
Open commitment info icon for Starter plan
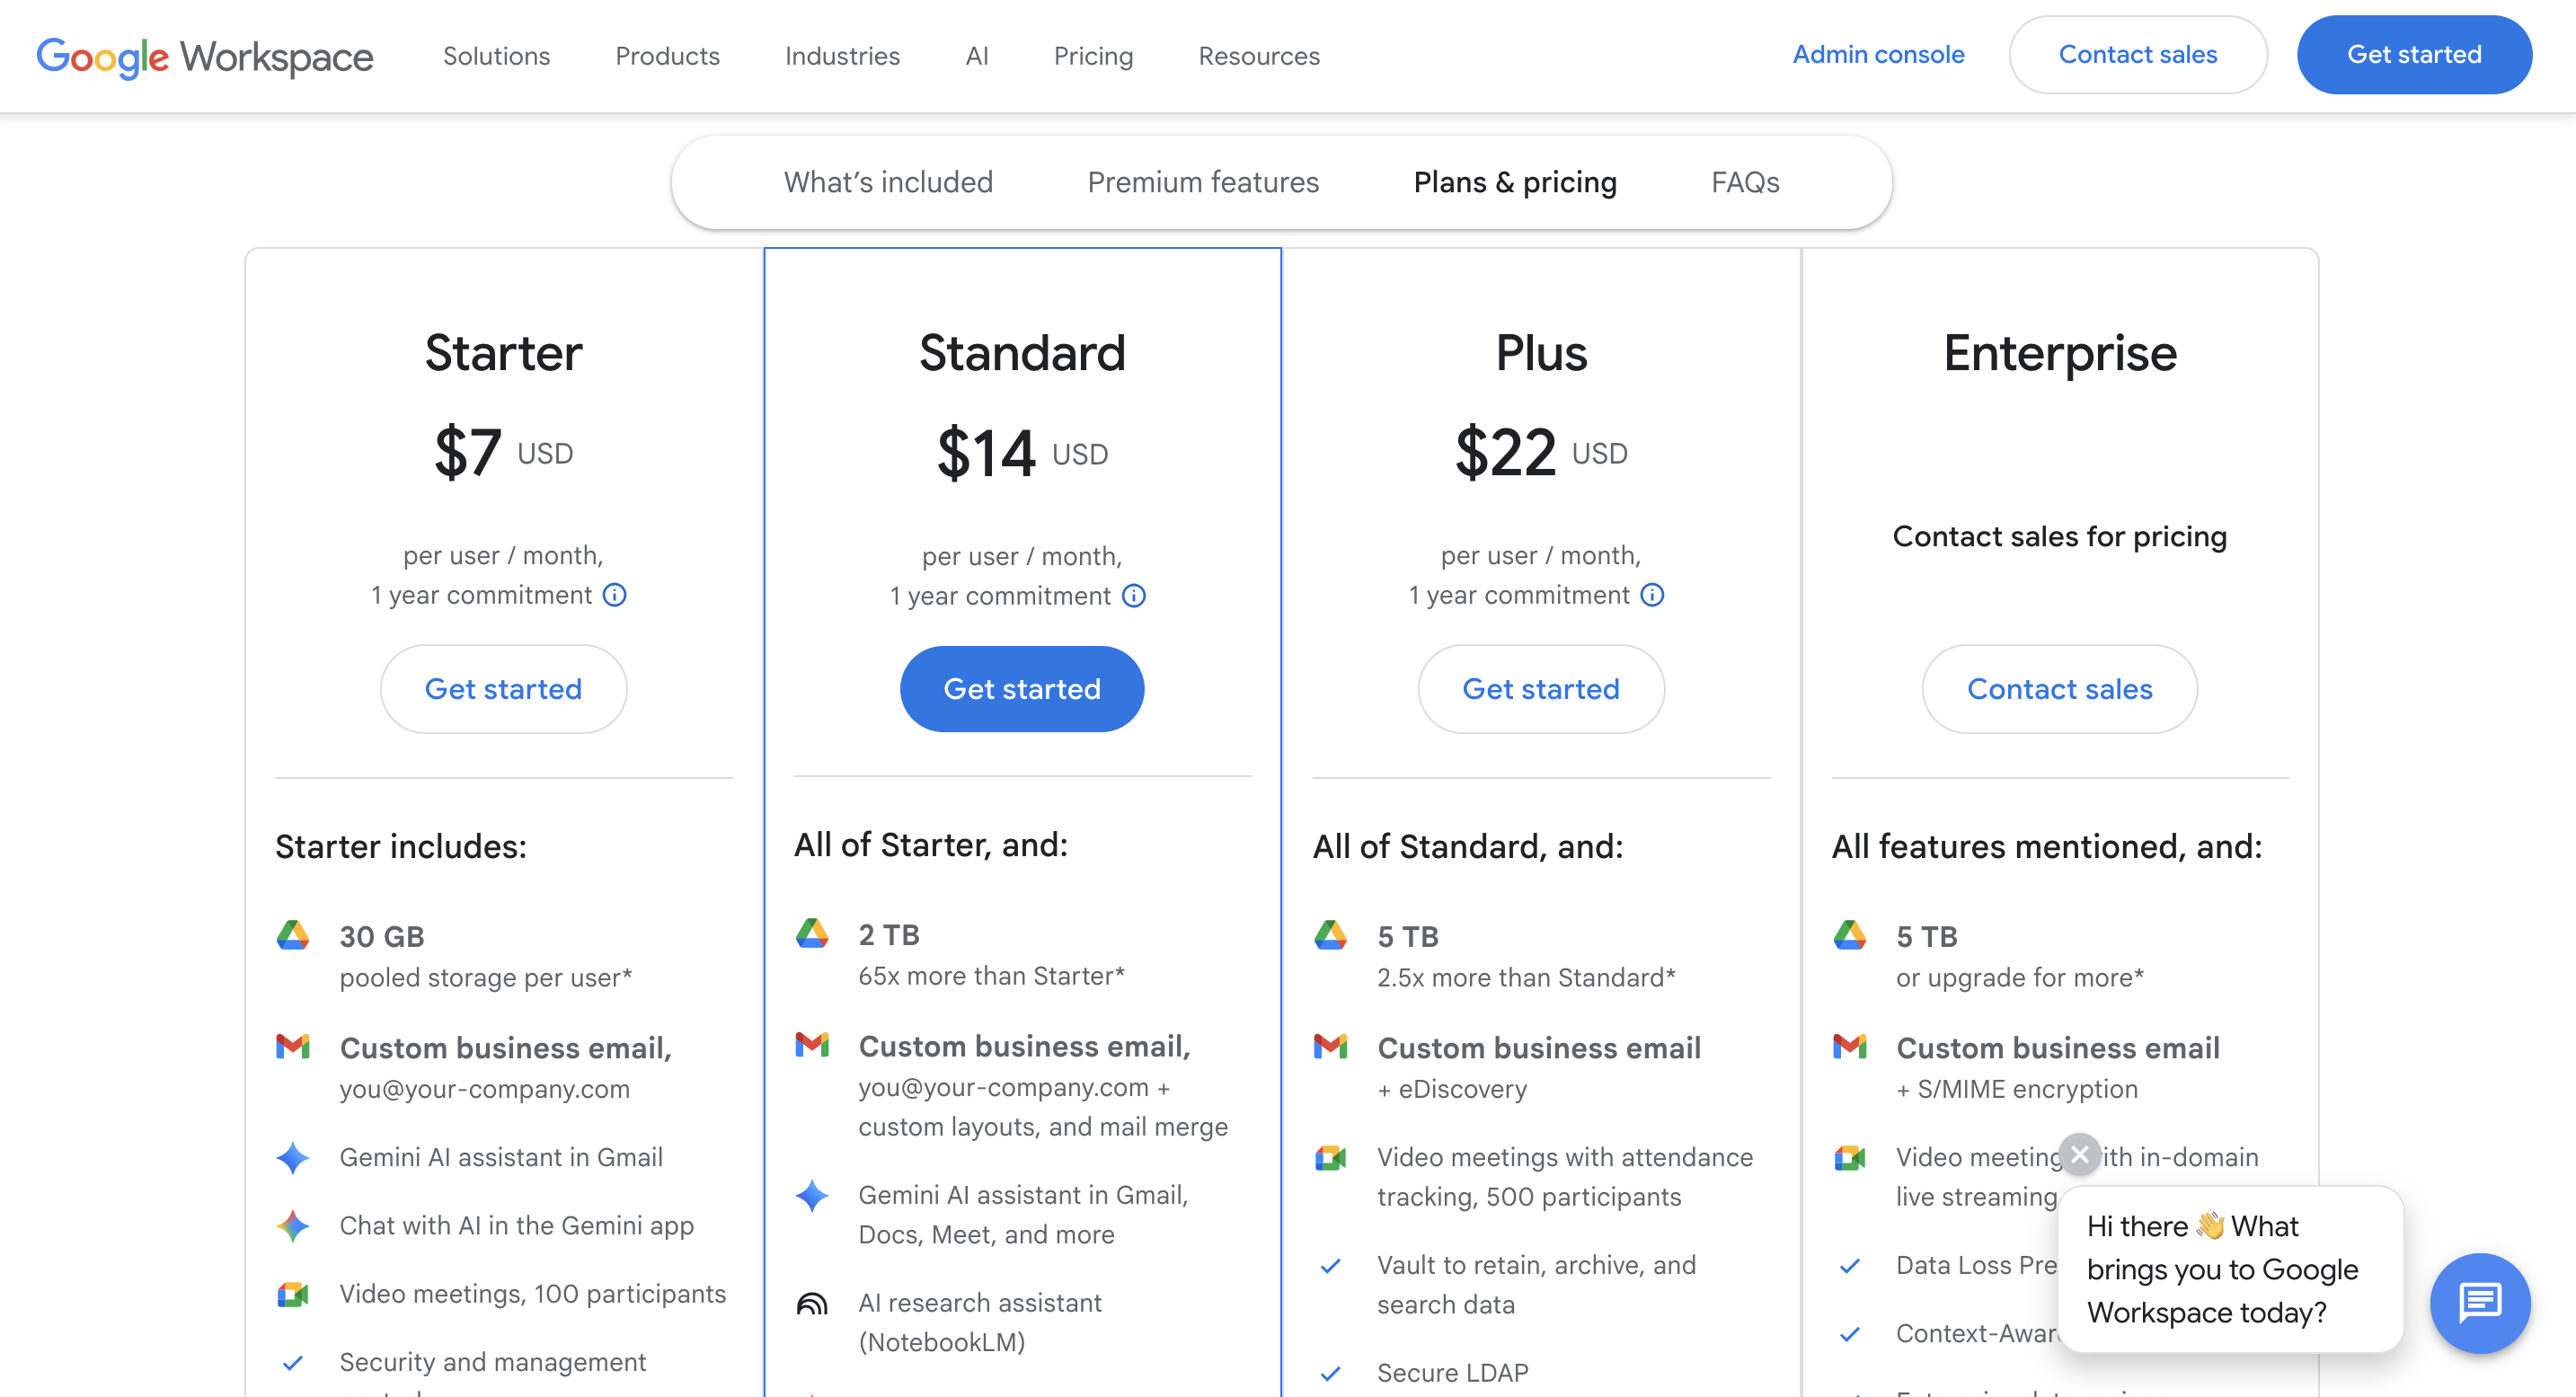point(615,595)
